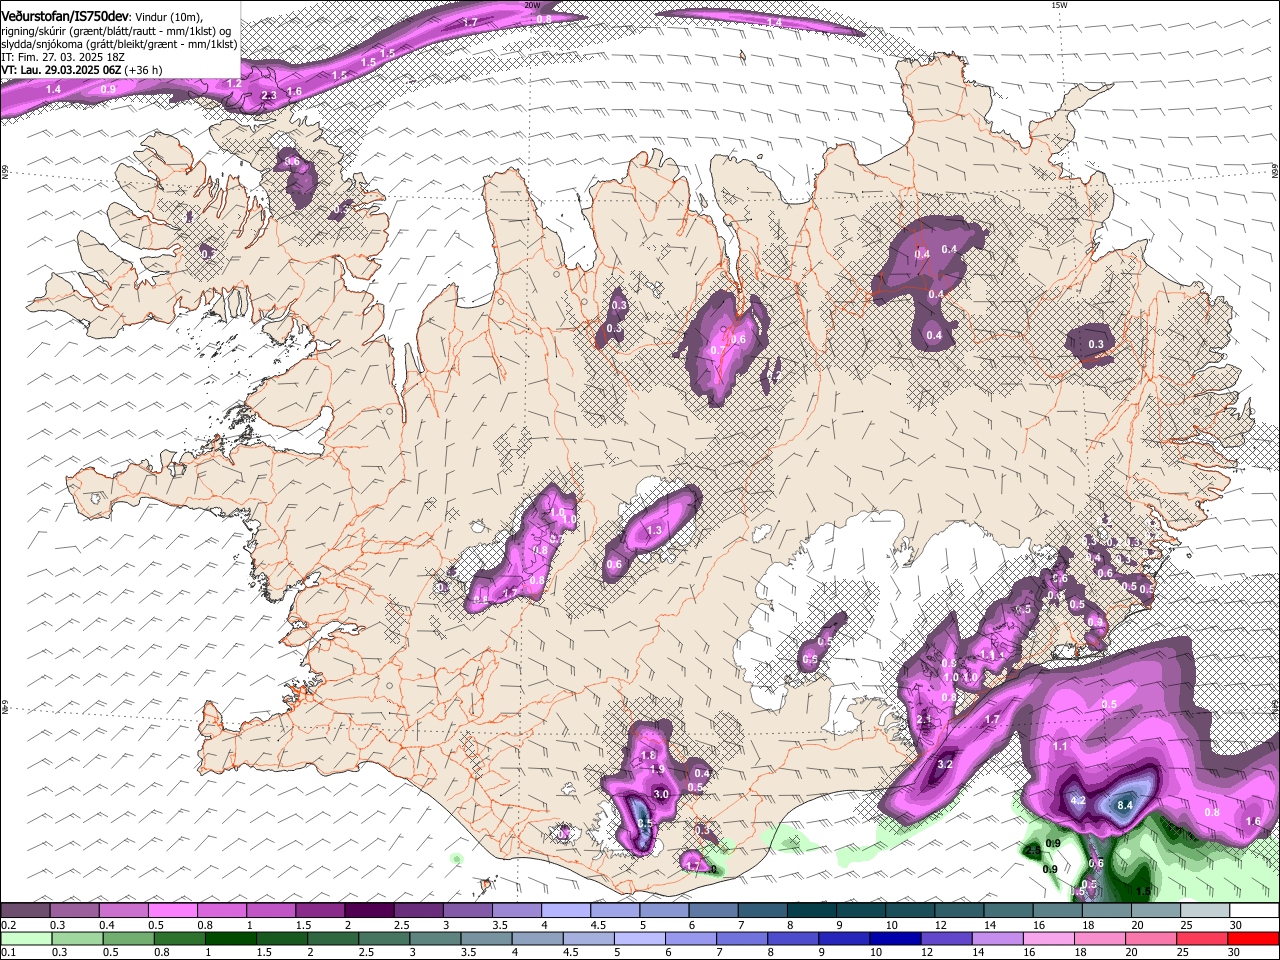Click the 'Veðurstofan/IS750dev' title text

[x=65, y=16]
